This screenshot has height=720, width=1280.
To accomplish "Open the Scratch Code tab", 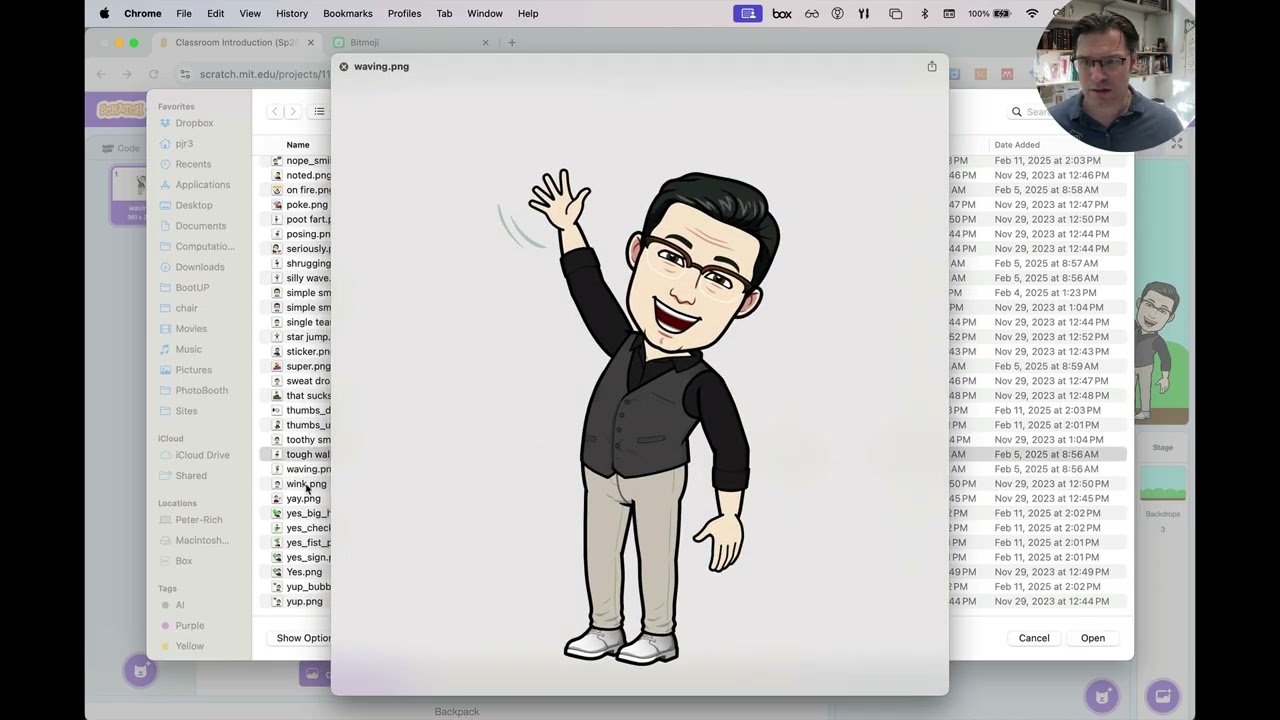I will tap(122, 148).
